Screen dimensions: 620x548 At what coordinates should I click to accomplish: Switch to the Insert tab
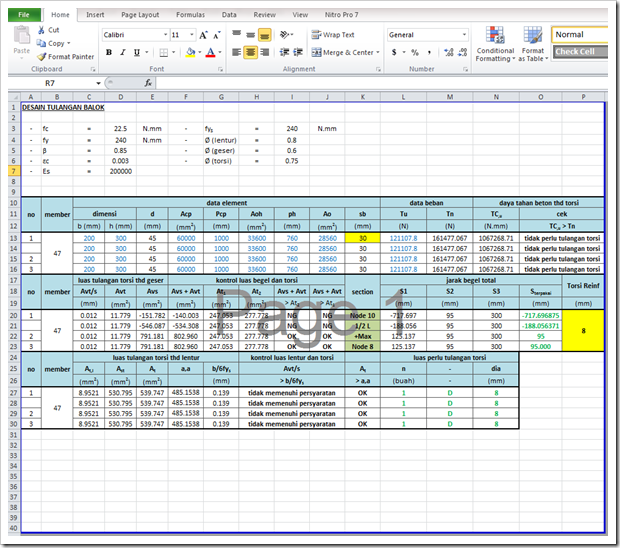(x=95, y=15)
